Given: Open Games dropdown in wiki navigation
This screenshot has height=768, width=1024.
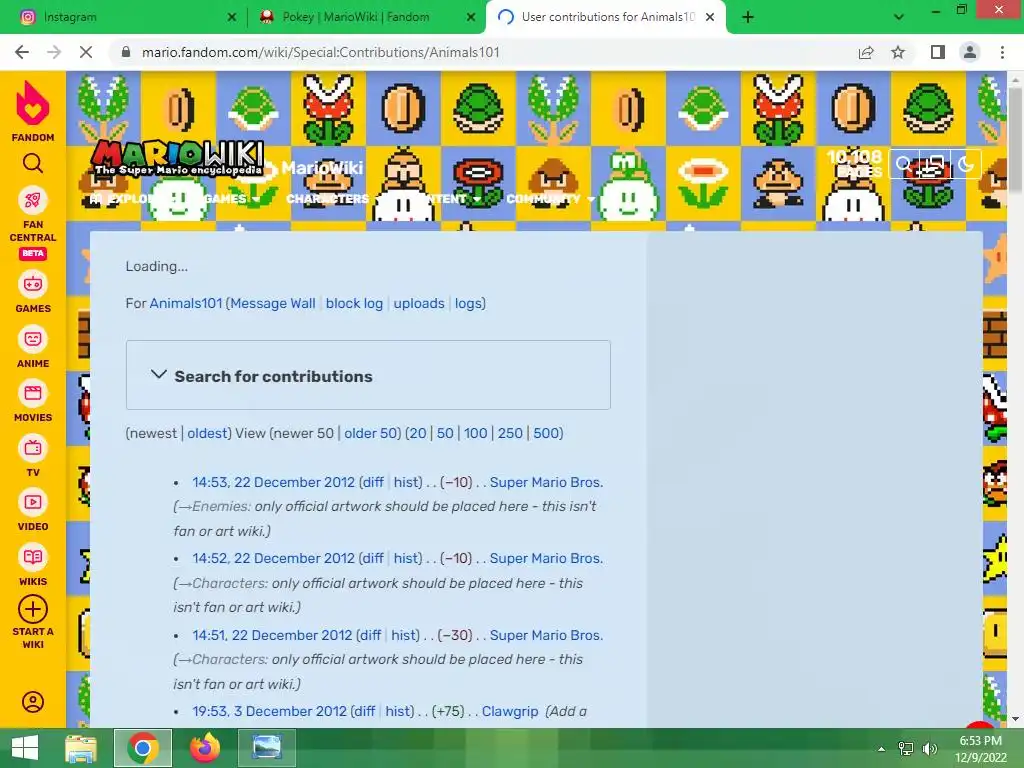Looking at the screenshot, I should 232,199.
